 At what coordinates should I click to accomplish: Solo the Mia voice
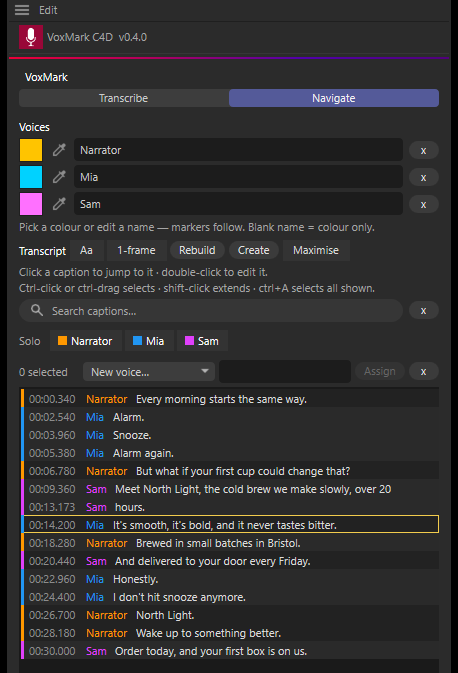[x=149, y=341]
